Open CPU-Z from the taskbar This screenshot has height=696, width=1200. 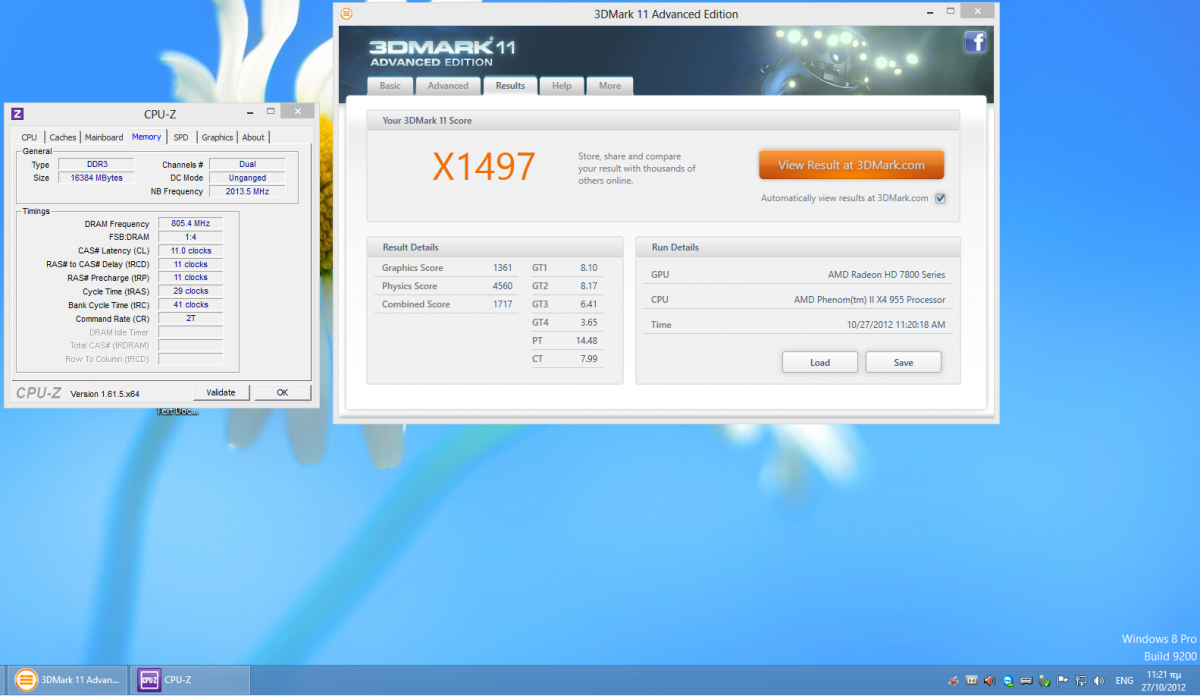(x=192, y=680)
